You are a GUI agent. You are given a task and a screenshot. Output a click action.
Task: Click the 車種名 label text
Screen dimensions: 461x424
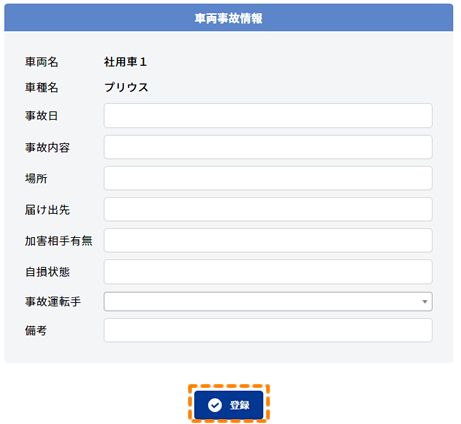[42, 87]
